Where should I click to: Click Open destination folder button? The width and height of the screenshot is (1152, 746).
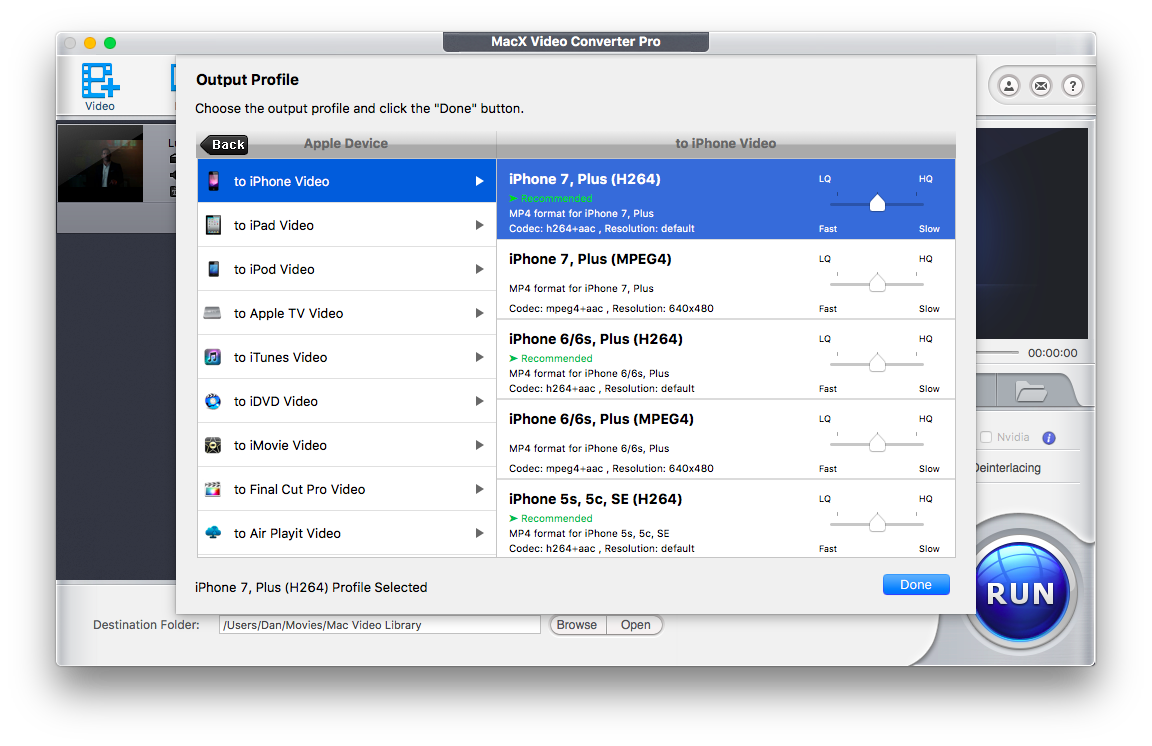636,625
